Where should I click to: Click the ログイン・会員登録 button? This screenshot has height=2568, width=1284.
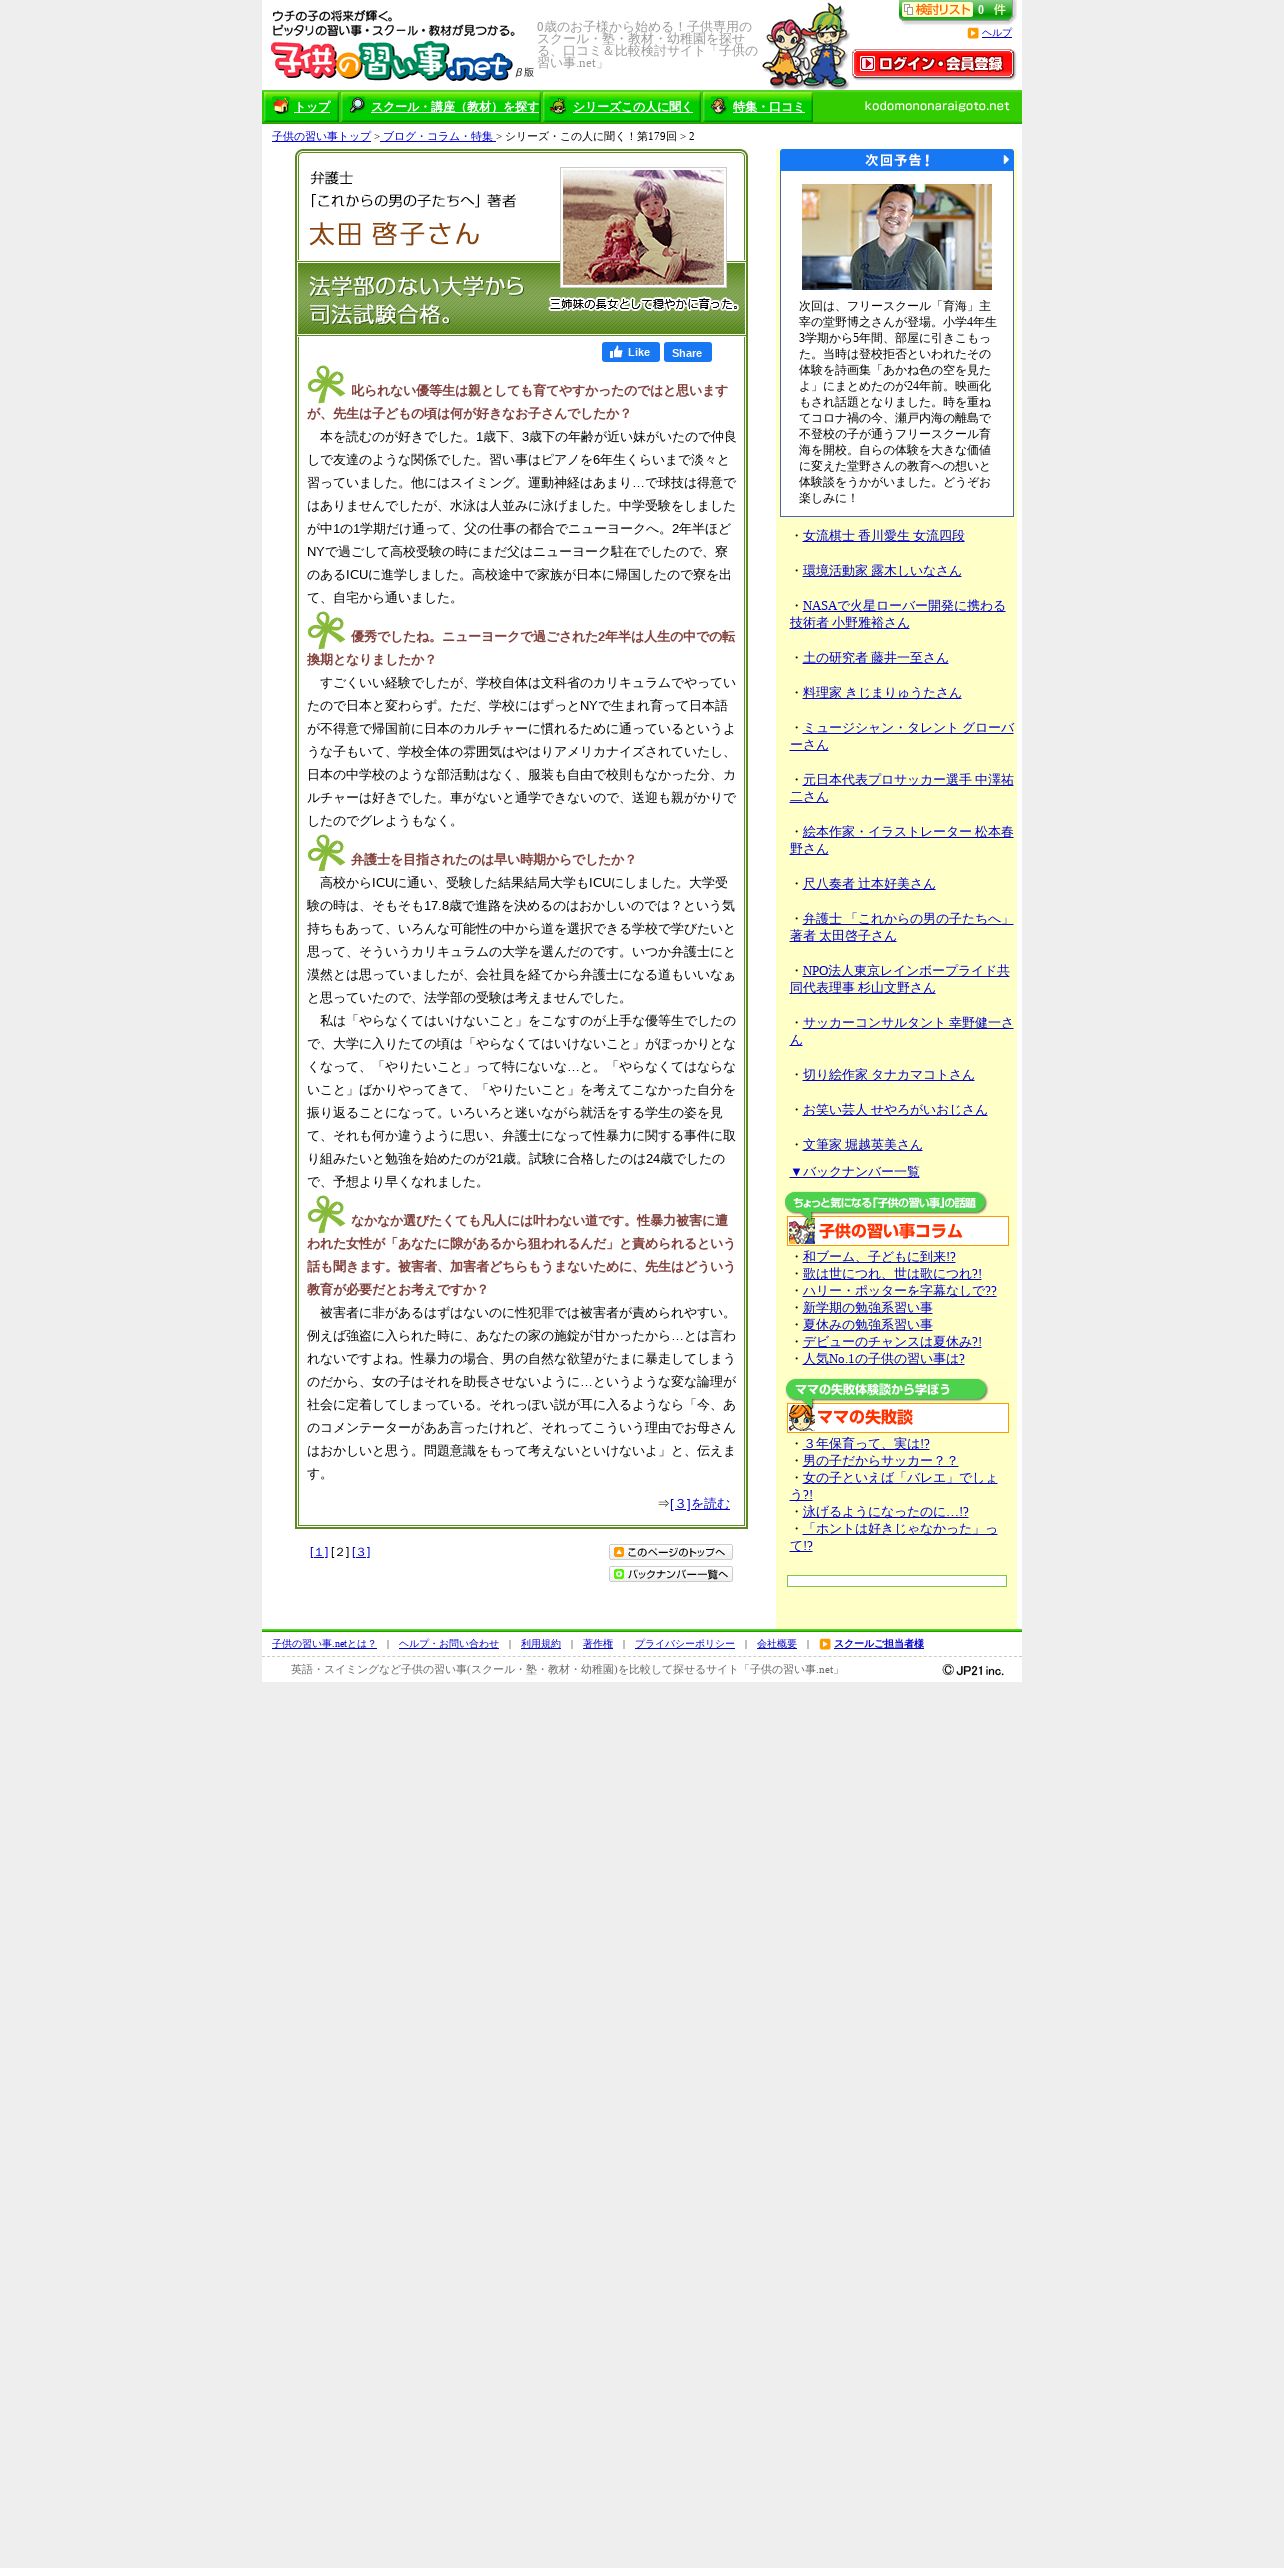[933, 64]
